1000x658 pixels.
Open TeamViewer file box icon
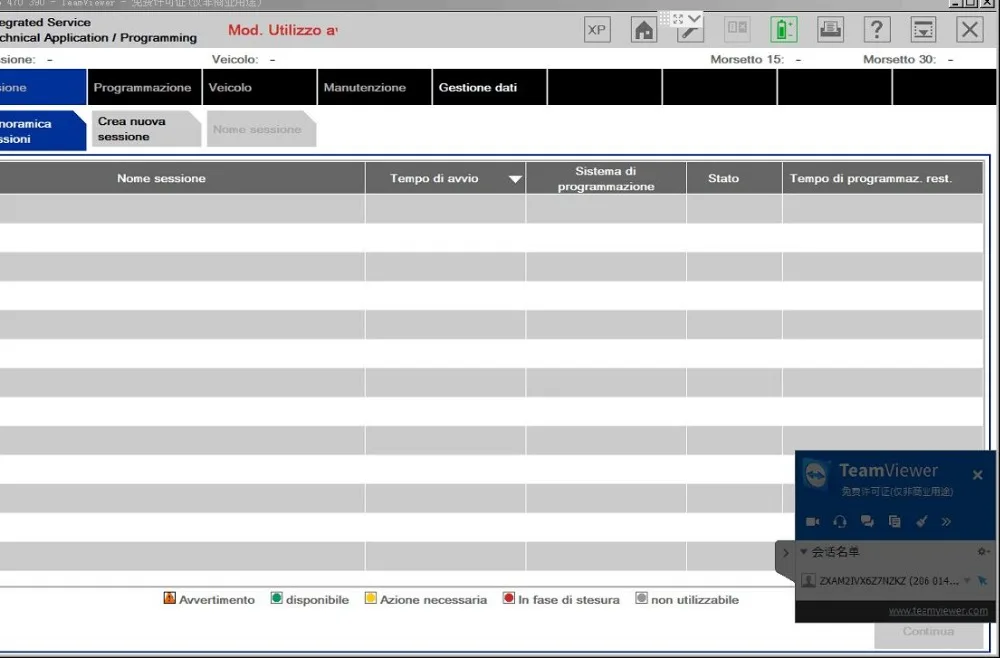coord(895,522)
